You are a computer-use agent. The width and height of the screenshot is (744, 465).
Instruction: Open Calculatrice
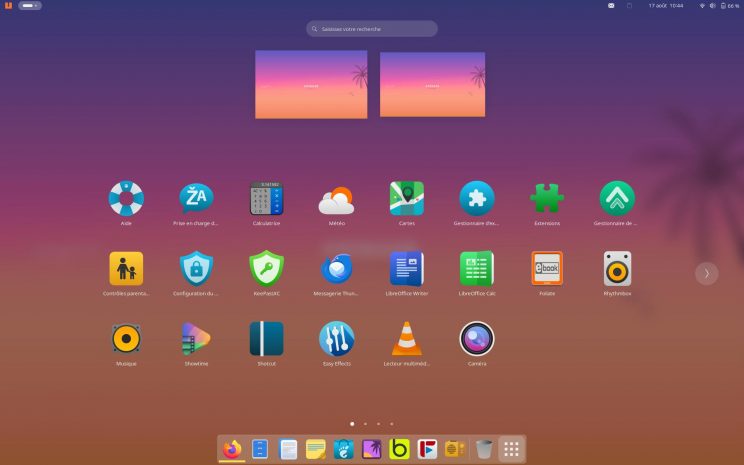(266, 198)
